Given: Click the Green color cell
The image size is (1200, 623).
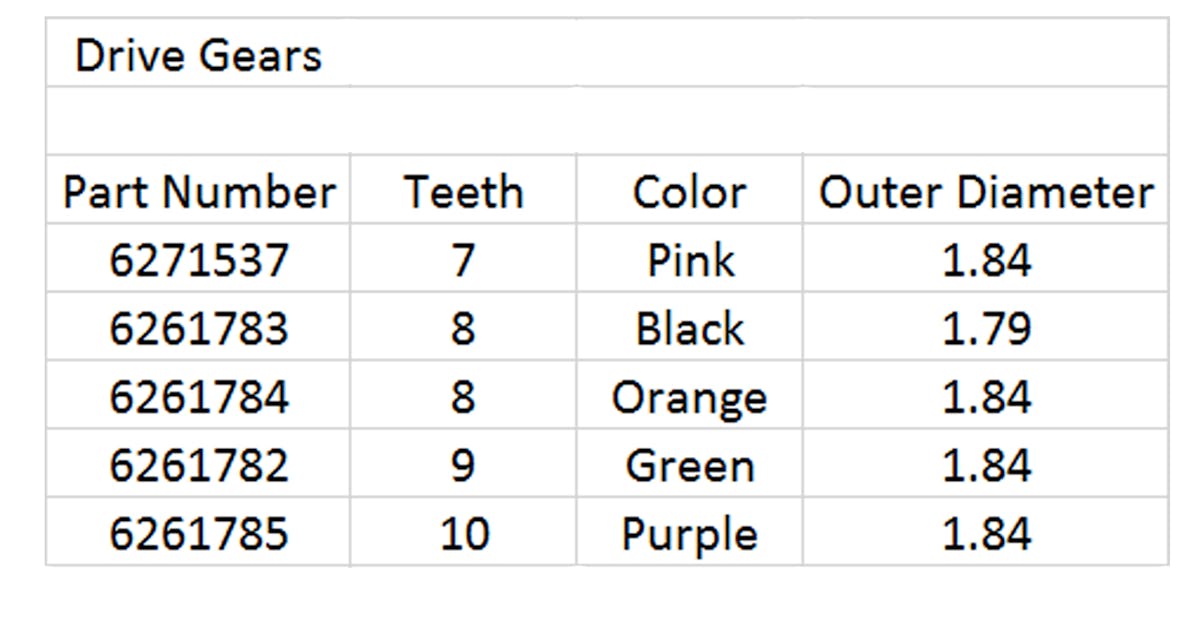Looking at the screenshot, I should pos(689,465).
